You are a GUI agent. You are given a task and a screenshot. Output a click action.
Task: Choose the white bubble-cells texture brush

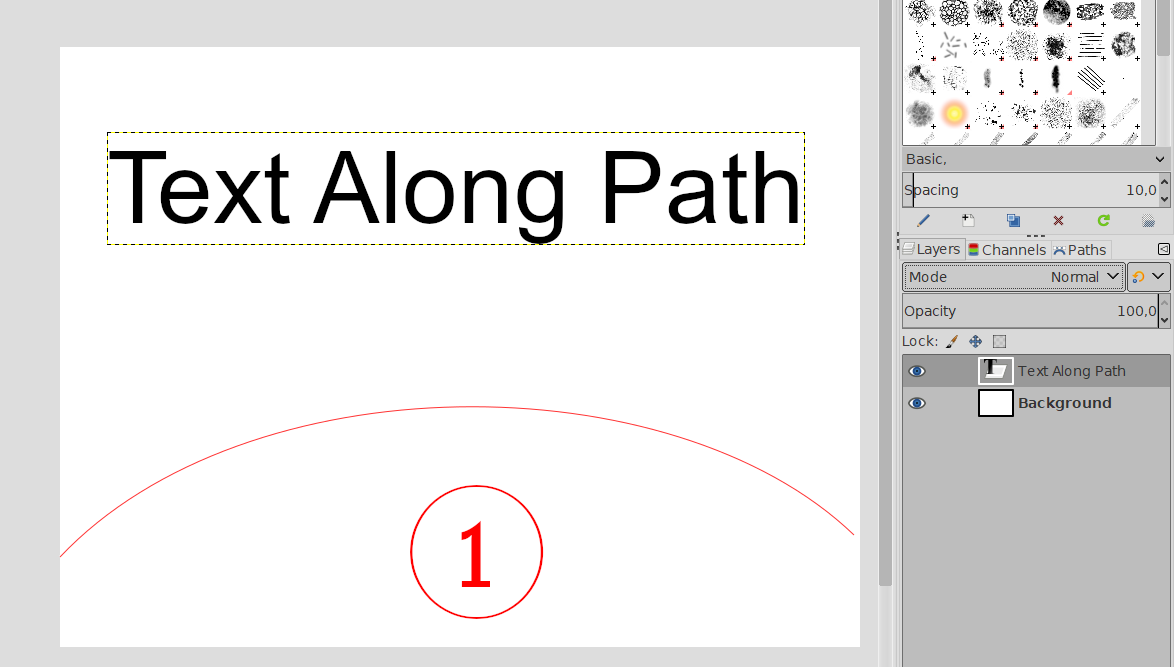click(954, 12)
